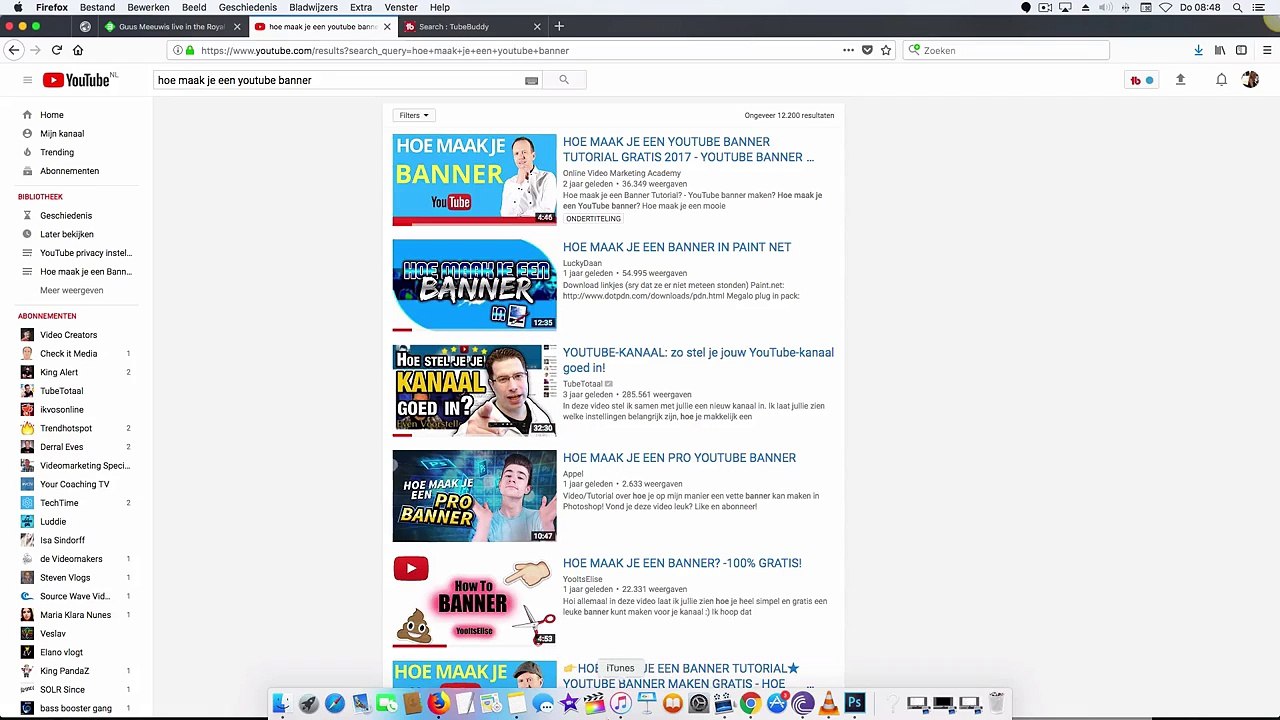Open the account avatar menu
Image resolution: width=1280 pixels, height=720 pixels.
tap(1250, 80)
